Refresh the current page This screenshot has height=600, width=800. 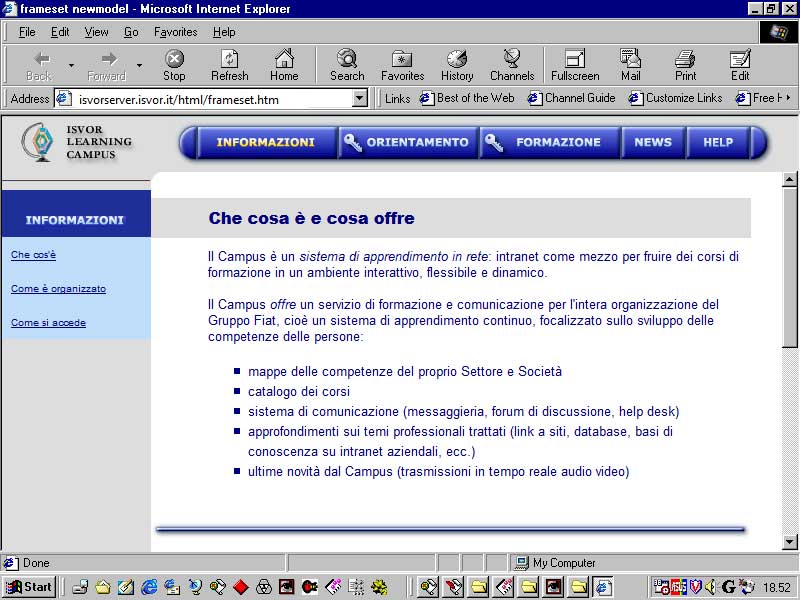tap(230, 65)
